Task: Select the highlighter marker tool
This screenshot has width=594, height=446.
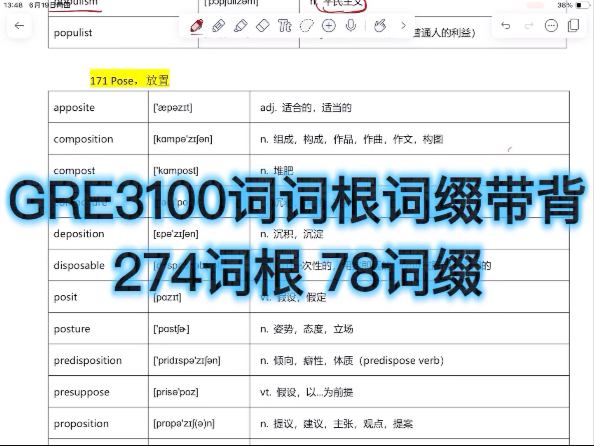Action: (241, 26)
